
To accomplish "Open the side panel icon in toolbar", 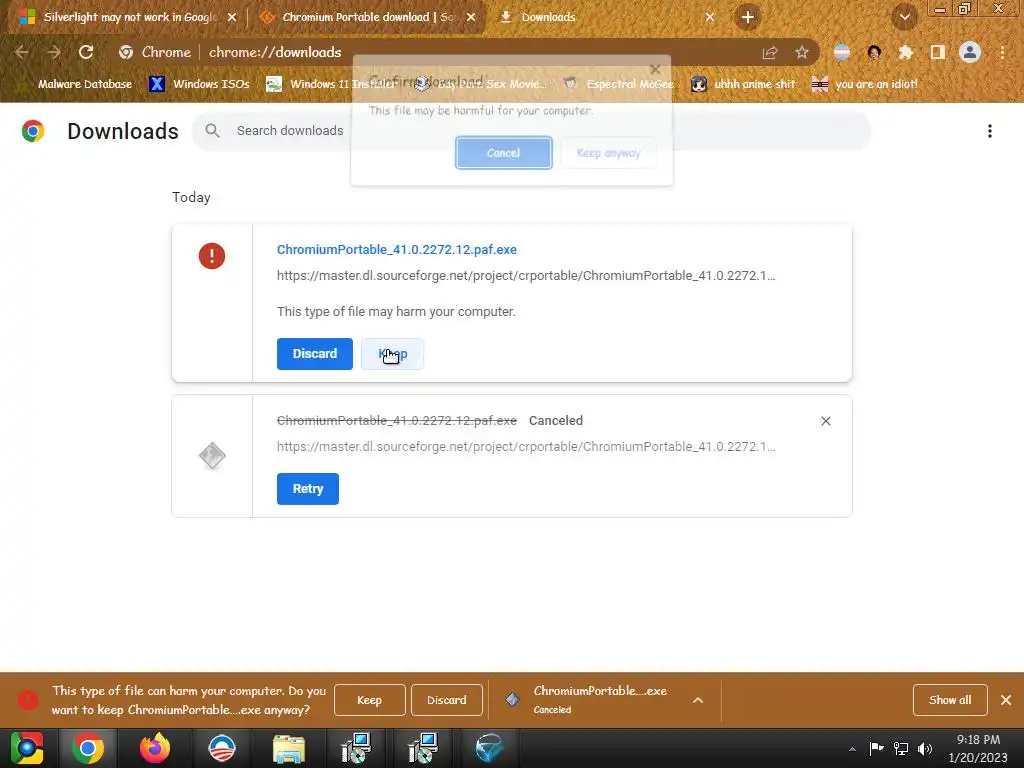I will coord(938,52).
